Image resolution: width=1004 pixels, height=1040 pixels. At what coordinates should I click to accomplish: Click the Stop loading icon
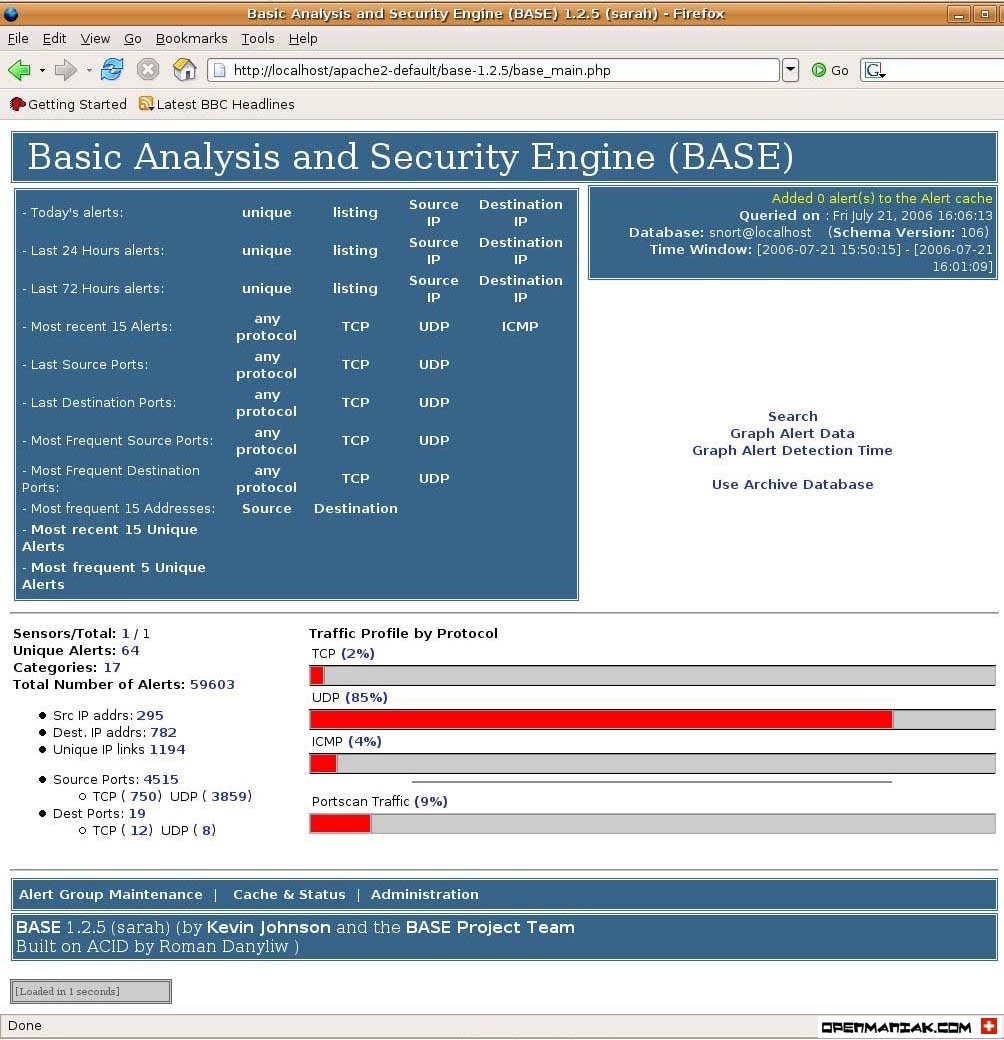[148, 69]
